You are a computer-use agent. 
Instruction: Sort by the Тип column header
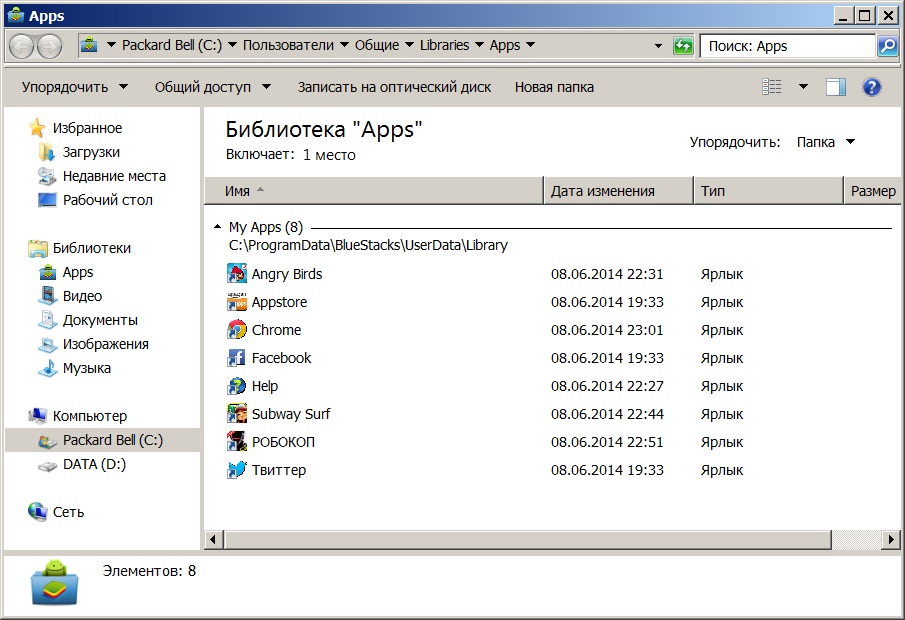(x=768, y=191)
